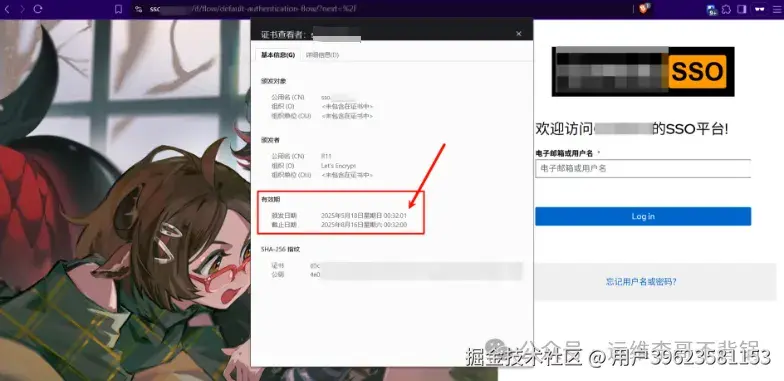The height and width of the screenshot is (381, 784).
Task: Click issuer common name value R11
Action: coord(326,156)
